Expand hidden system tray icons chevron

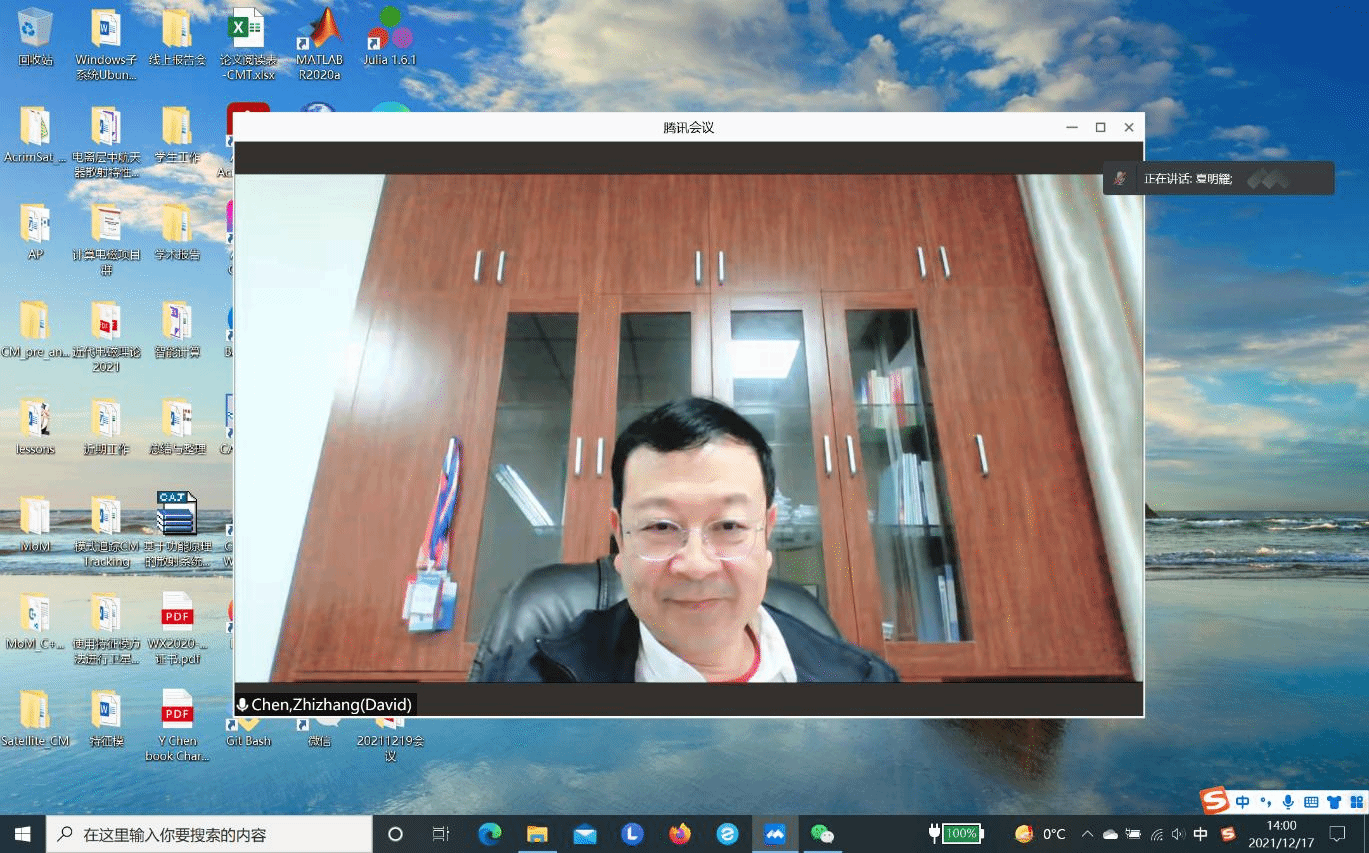[1087, 834]
